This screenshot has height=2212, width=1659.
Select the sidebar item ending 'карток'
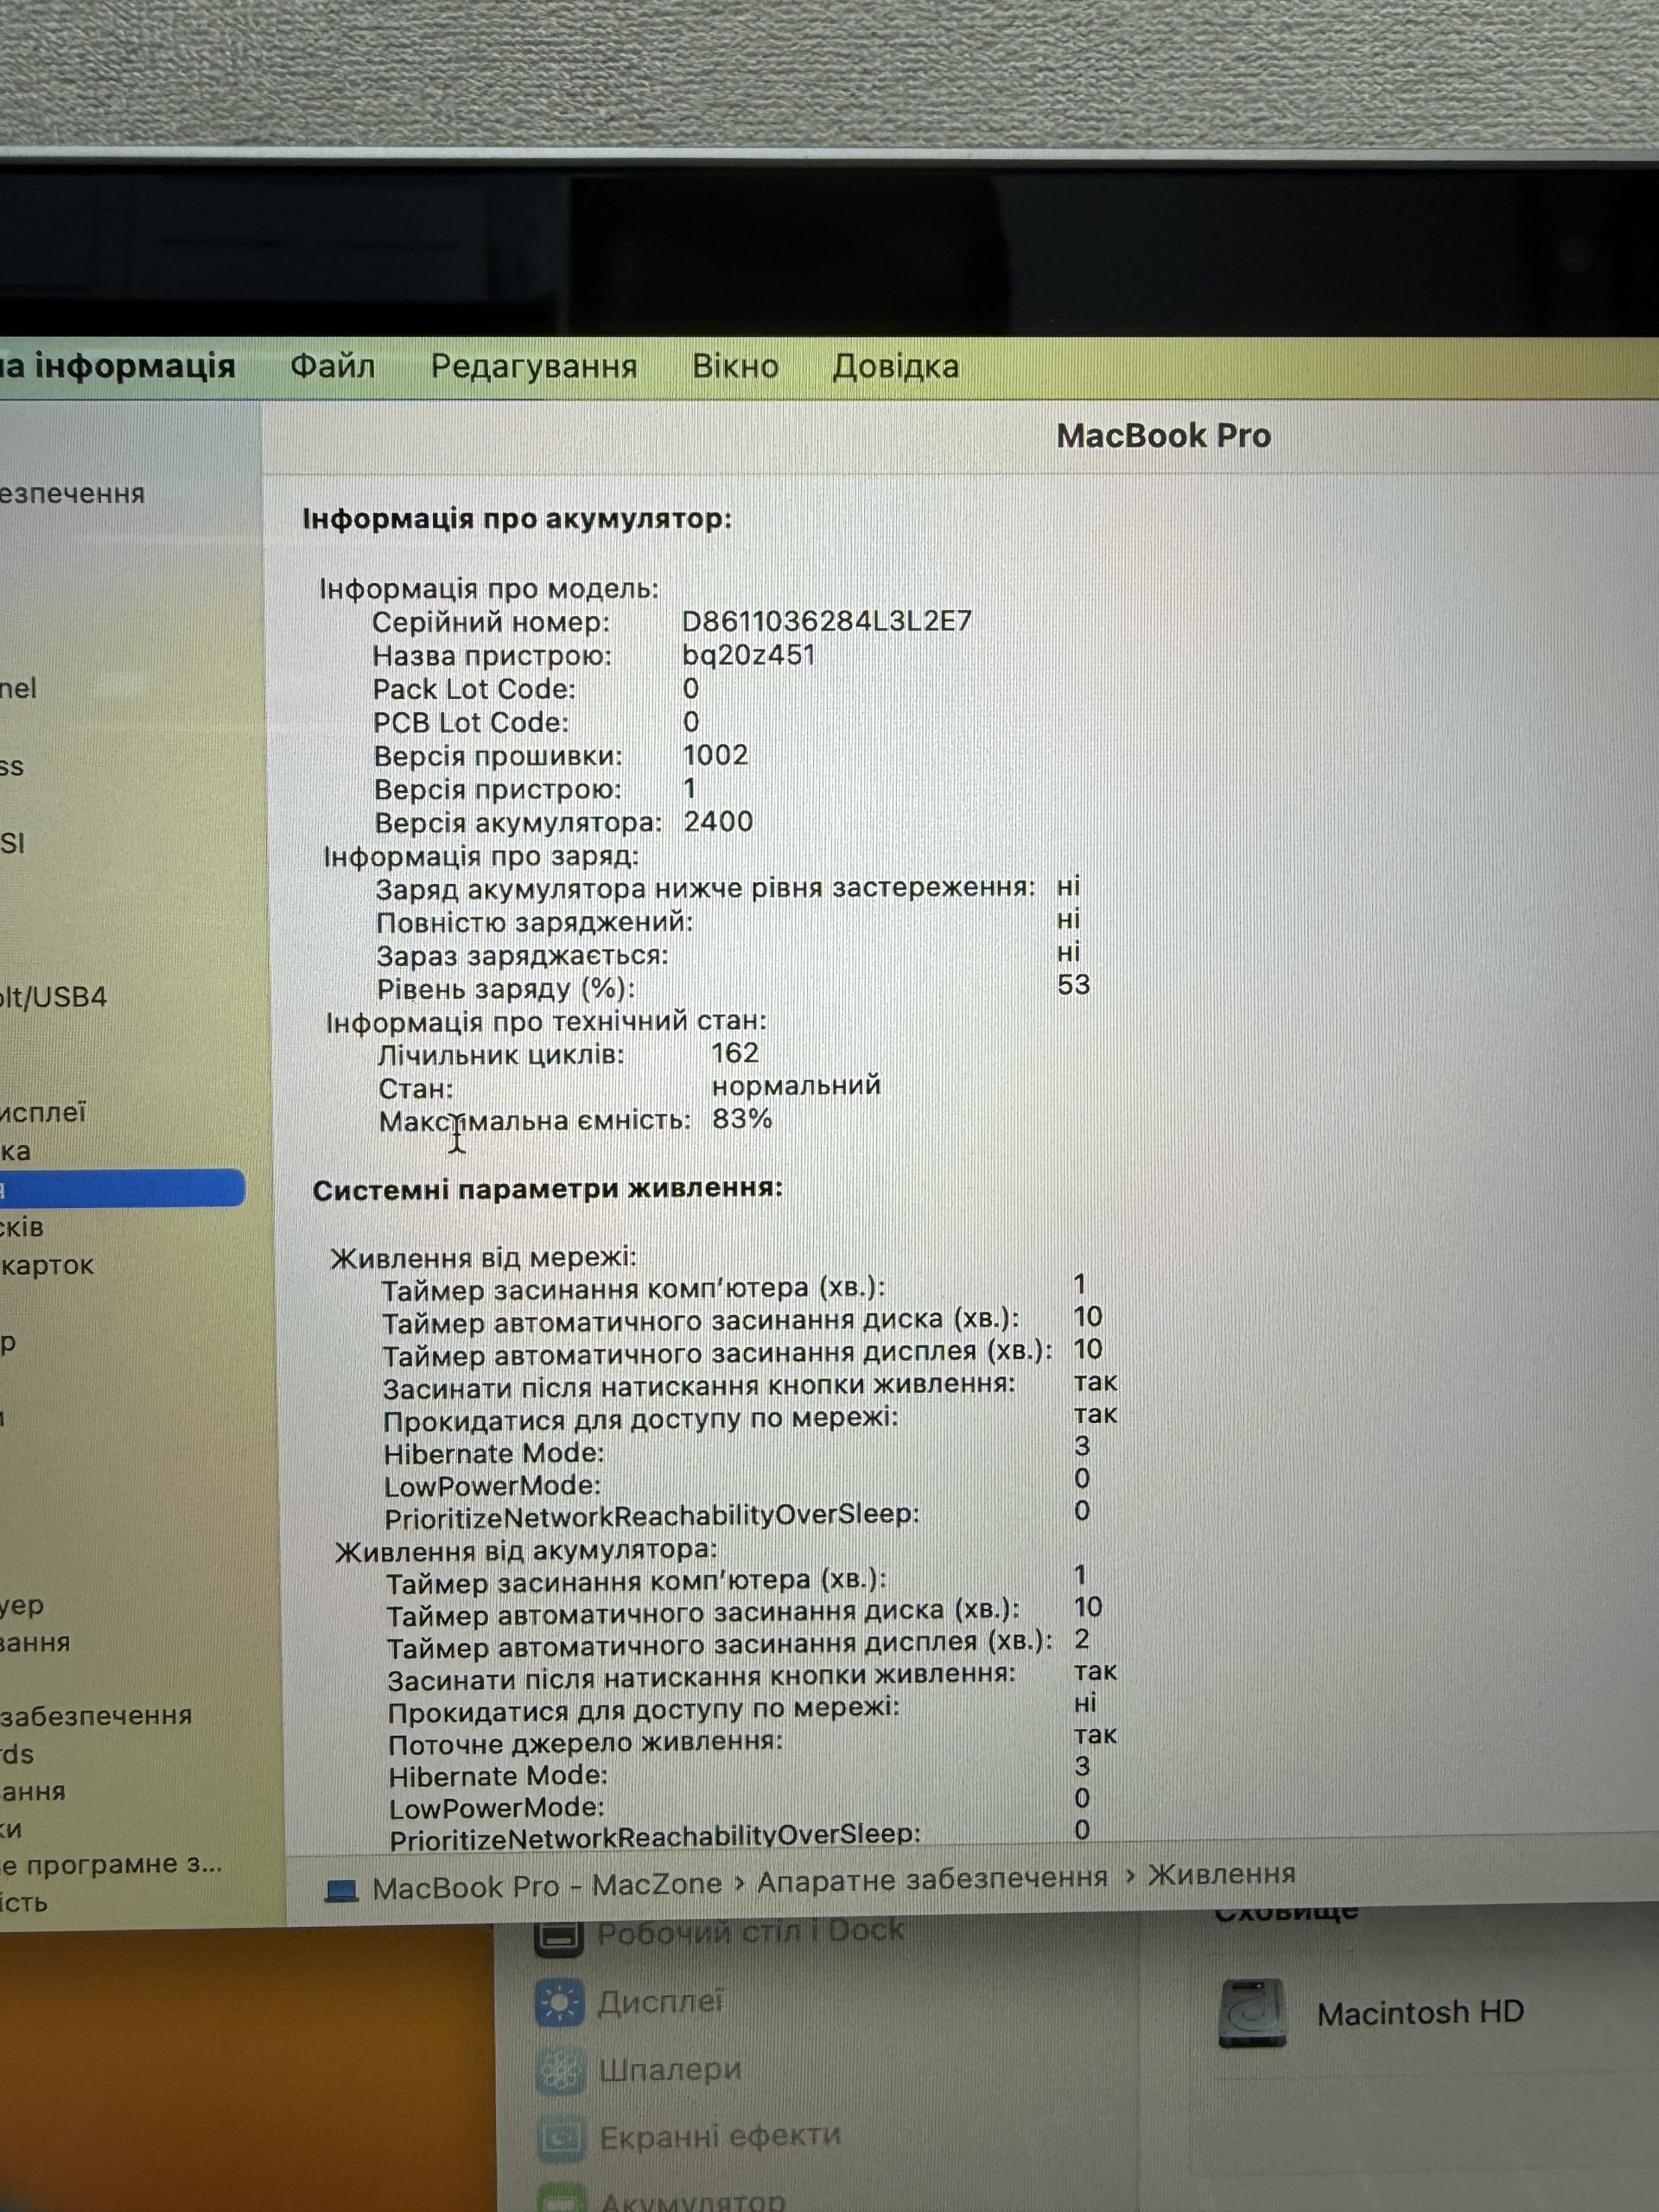tap(47, 1265)
